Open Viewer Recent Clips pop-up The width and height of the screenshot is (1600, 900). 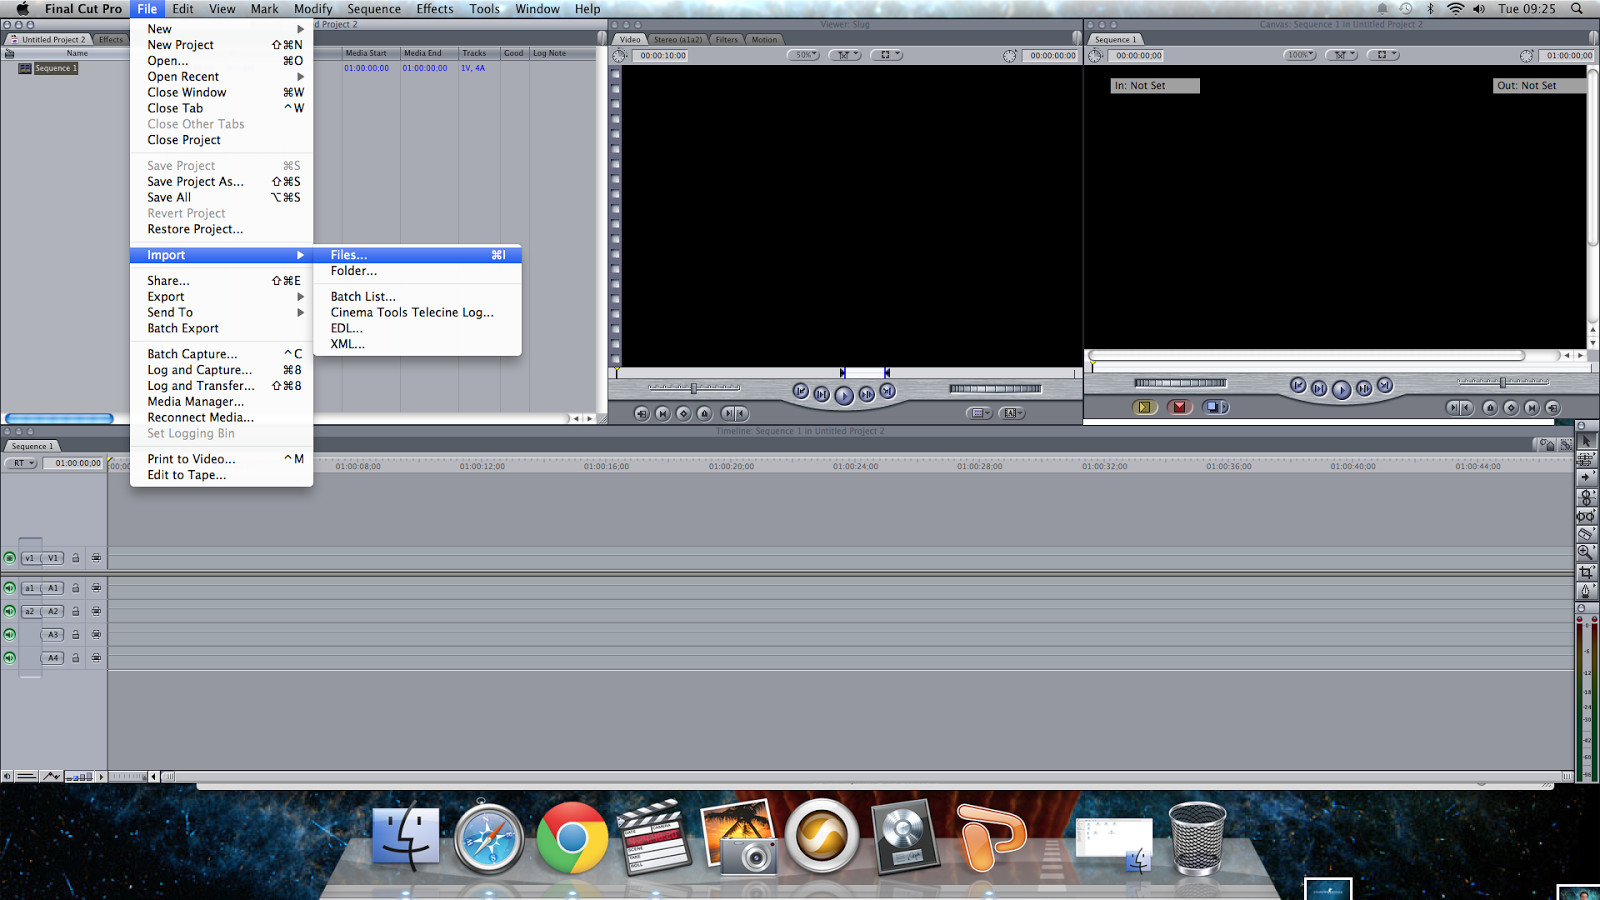click(x=980, y=413)
